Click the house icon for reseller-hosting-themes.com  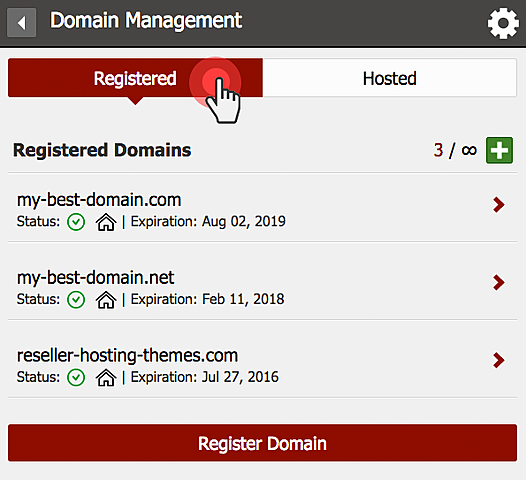(106, 378)
